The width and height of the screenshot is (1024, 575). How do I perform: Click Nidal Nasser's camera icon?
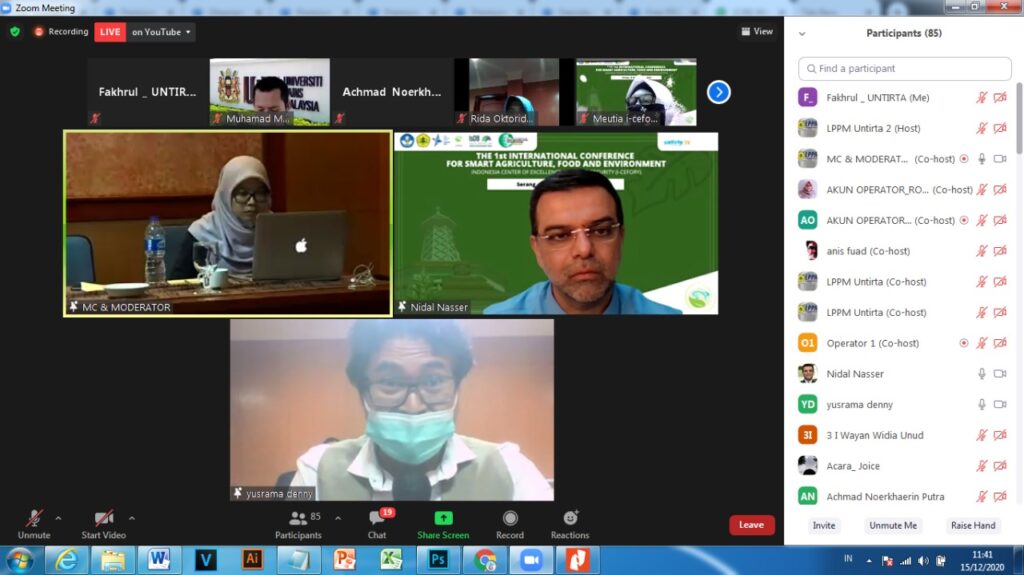pyautogui.click(x=1000, y=374)
